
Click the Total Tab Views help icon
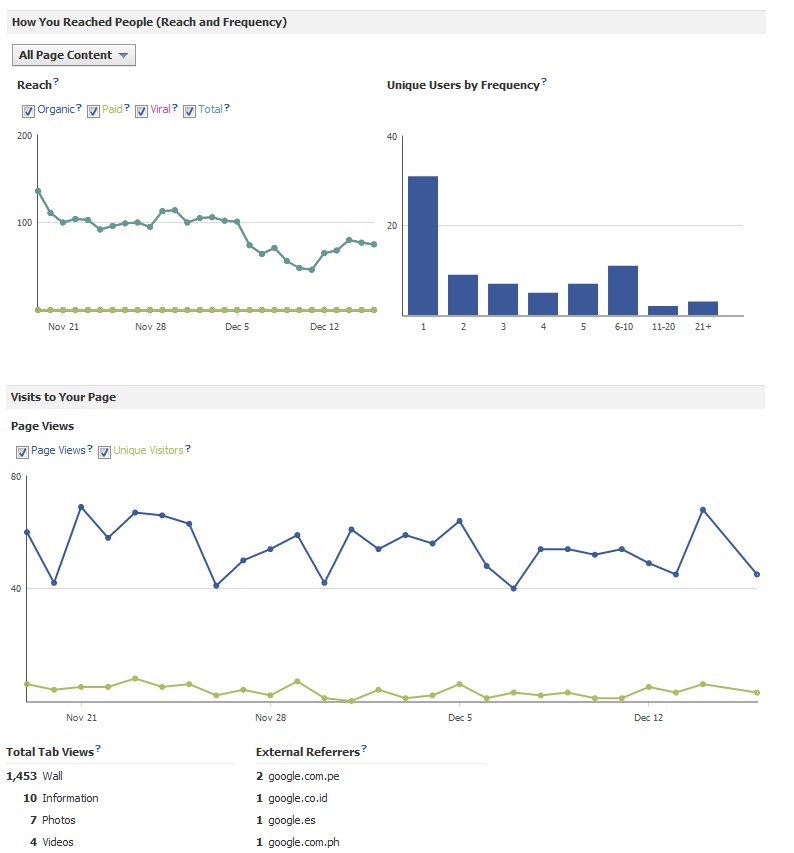[x=97, y=748]
